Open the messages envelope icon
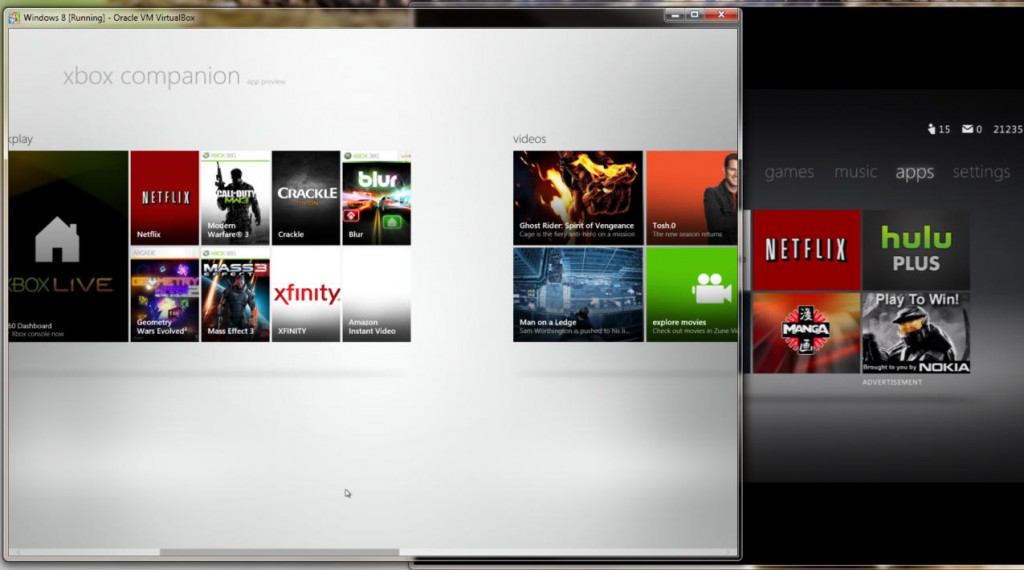This screenshot has width=1024, height=570. pos(967,129)
